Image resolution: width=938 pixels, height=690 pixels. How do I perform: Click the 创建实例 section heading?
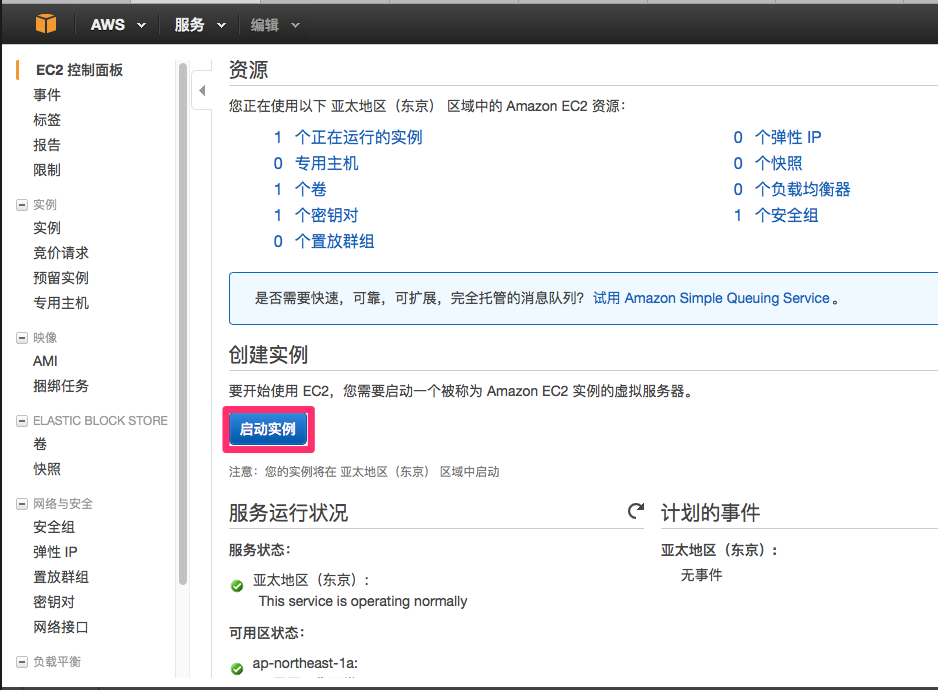(268, 355)
